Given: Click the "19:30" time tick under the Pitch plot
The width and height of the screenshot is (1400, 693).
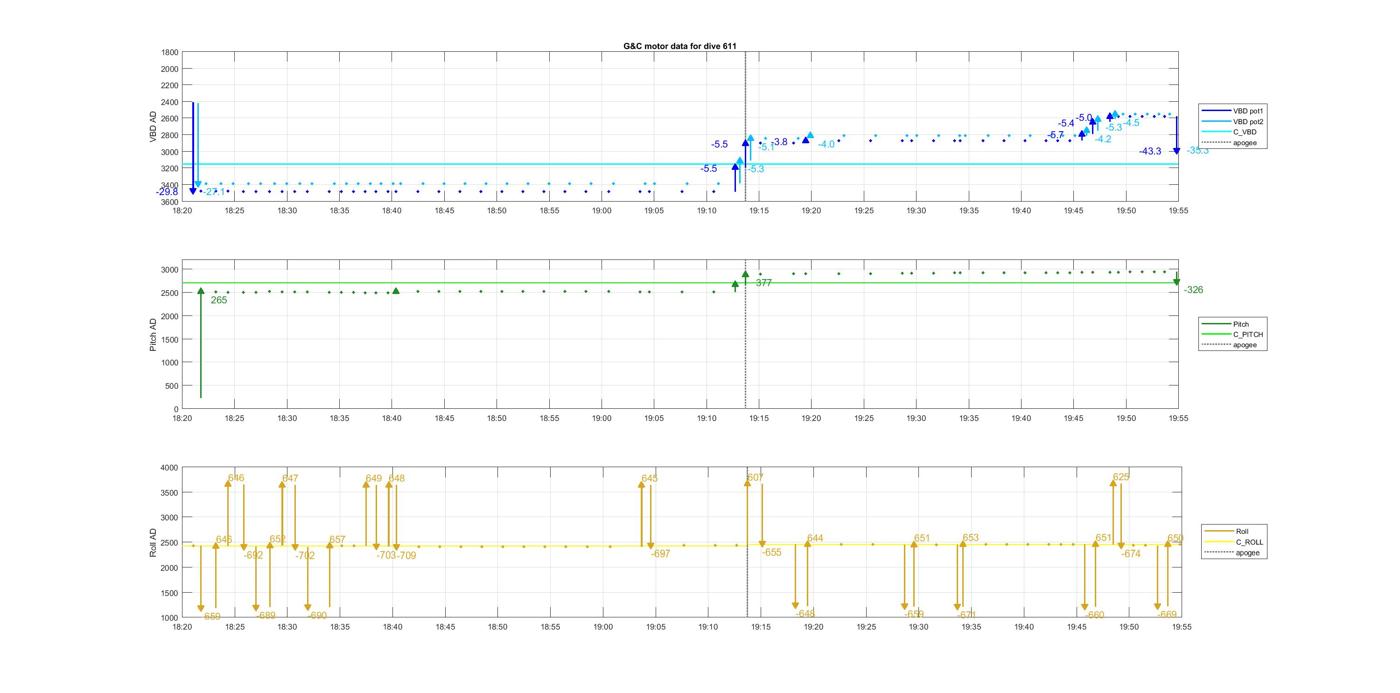Looking at the screenshot, I should tap(917, 419).
